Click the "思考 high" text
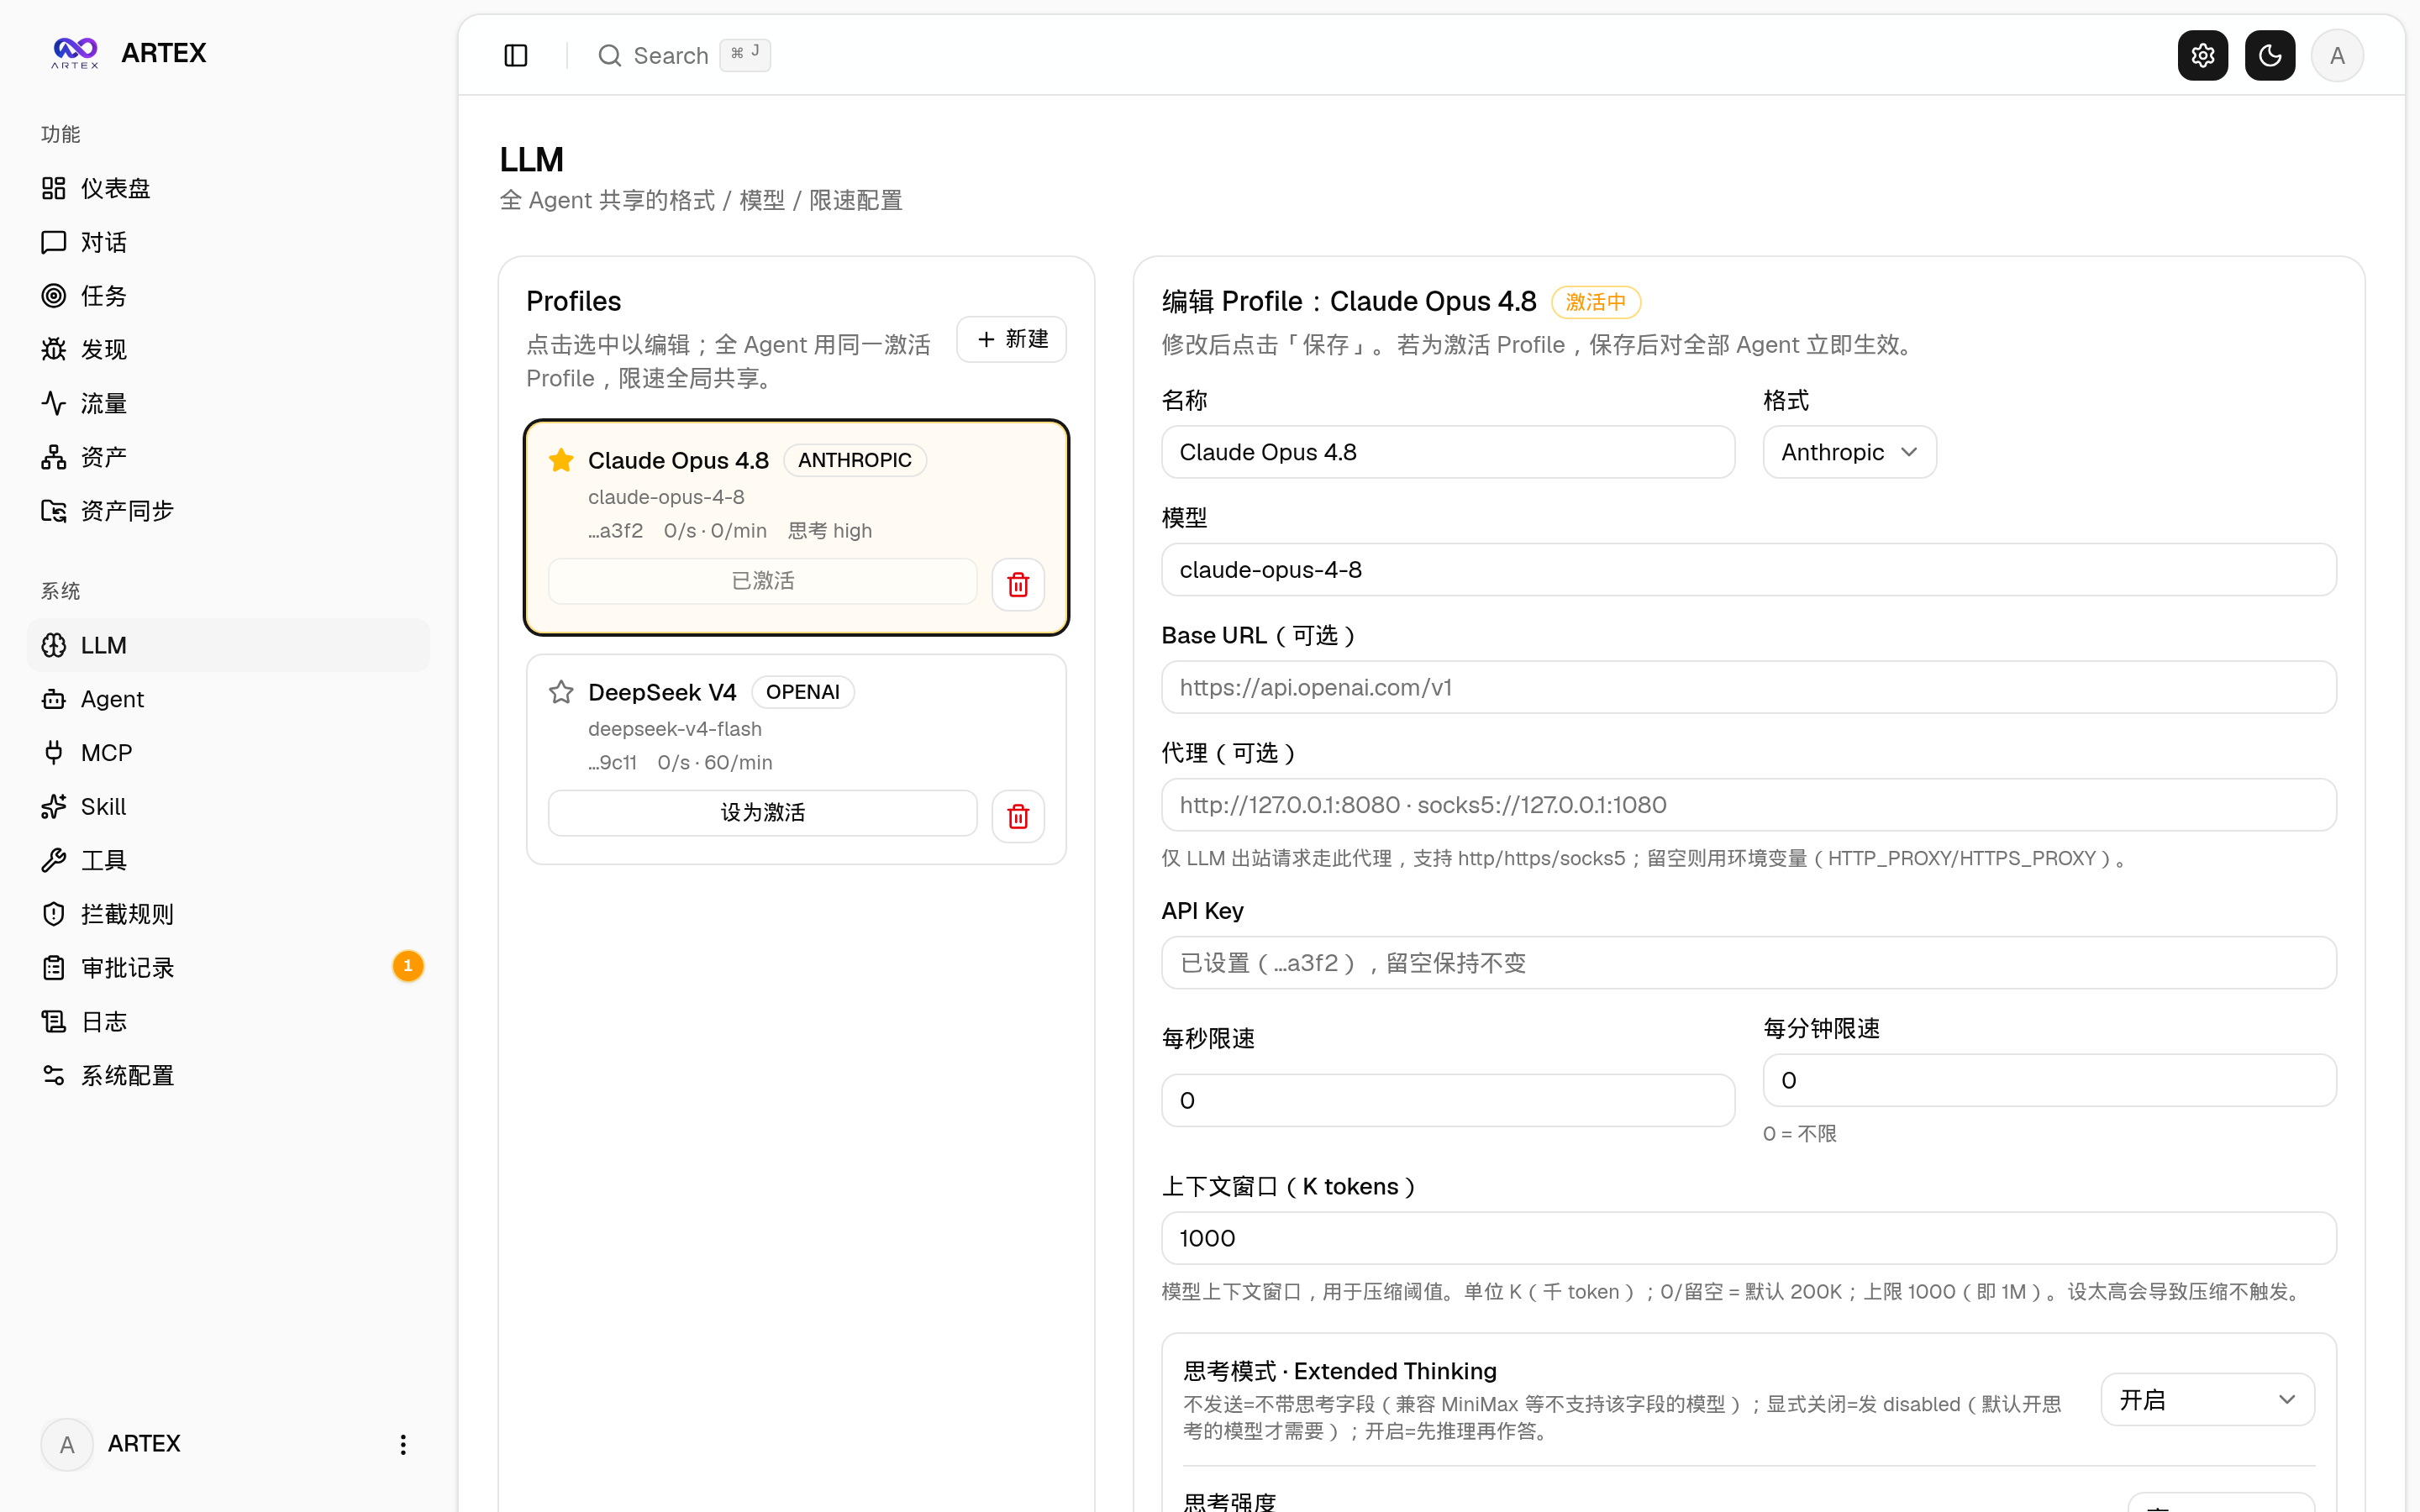 [830, 531]
